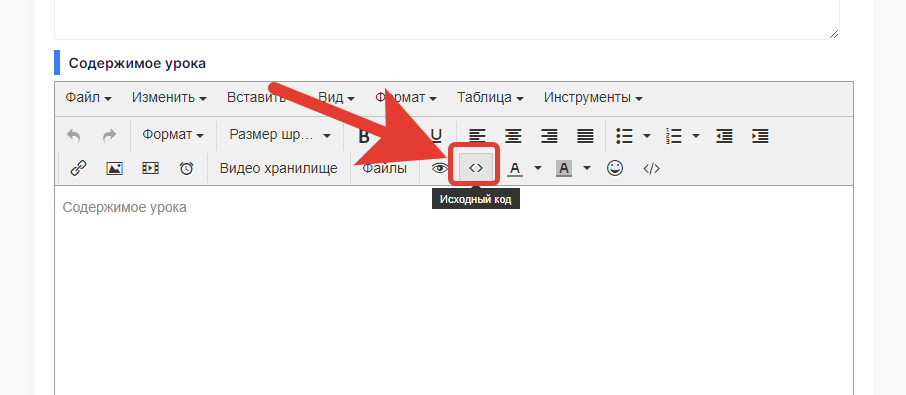906x395 pixels.
Task: Justify text alignment
Action: pyautogui.click(x=585, y=136)
